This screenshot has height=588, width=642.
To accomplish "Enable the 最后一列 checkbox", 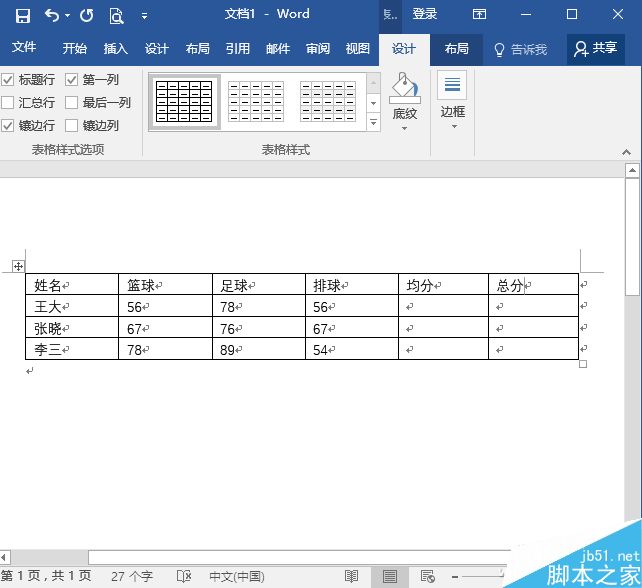I will [72, 103].
